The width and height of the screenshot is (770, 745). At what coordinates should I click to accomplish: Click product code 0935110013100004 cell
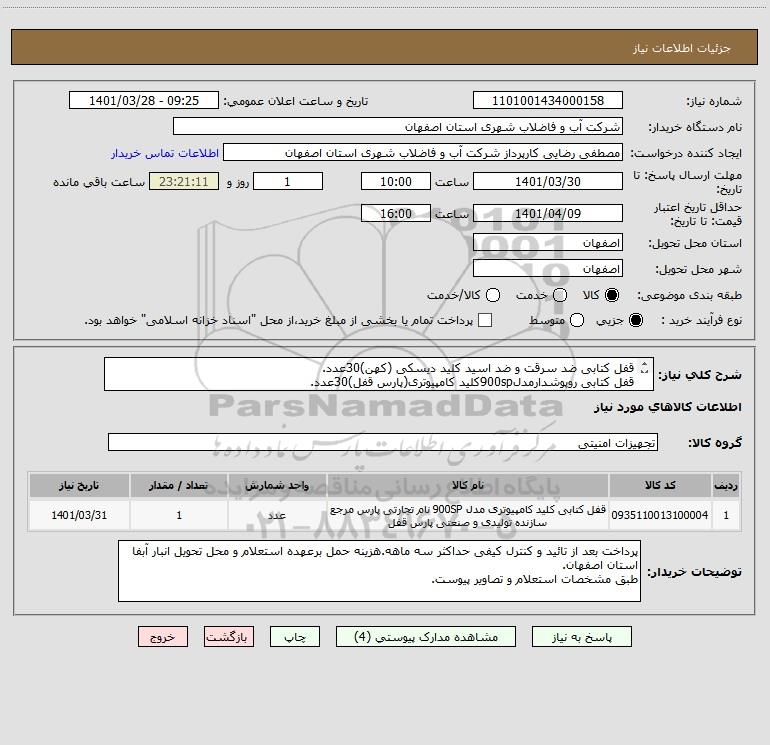click(660, 515)
